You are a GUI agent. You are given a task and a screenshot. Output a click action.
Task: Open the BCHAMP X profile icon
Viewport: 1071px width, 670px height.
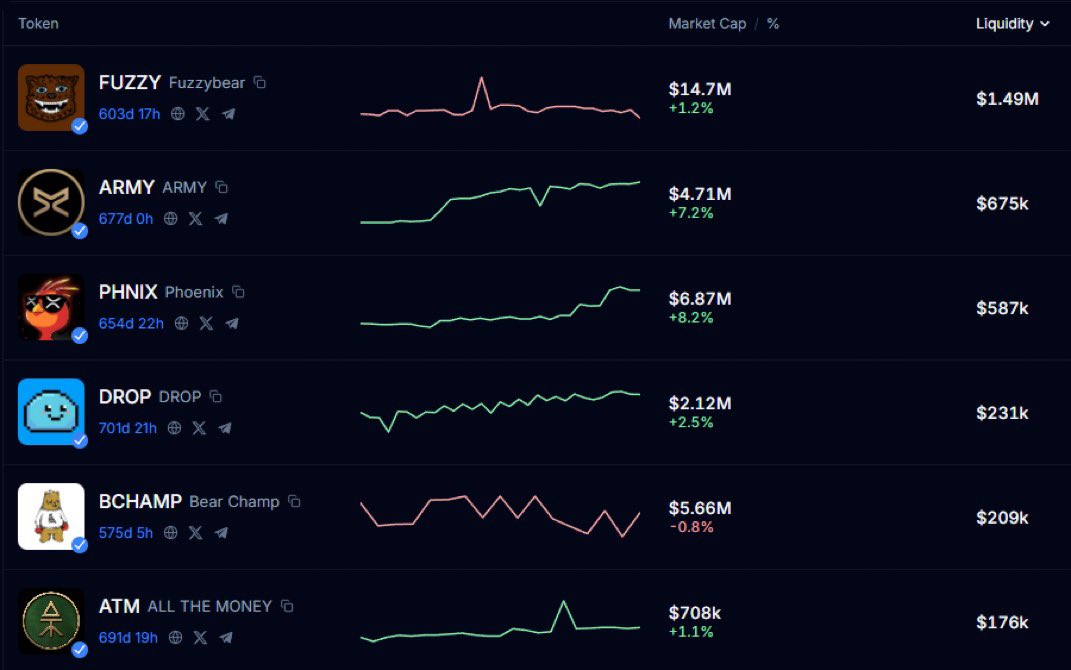(195, 533)
